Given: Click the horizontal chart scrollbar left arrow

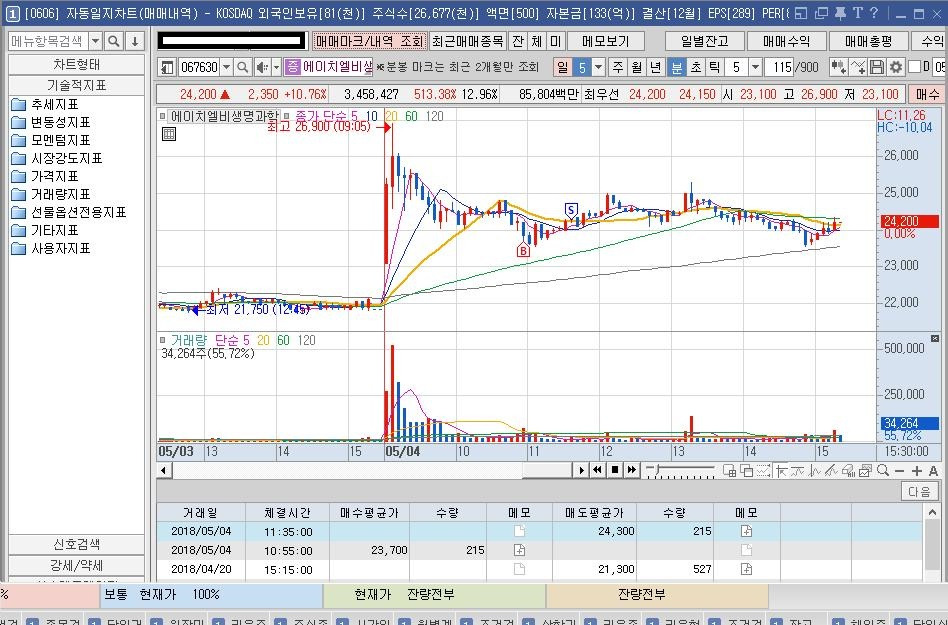Looking at the screenshot, I should [x=163, y=470].
